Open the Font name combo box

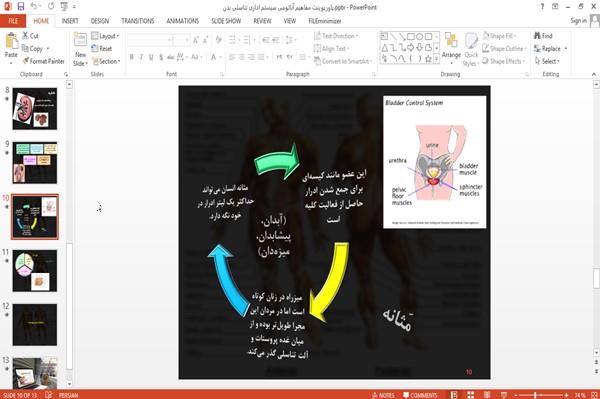149,40
